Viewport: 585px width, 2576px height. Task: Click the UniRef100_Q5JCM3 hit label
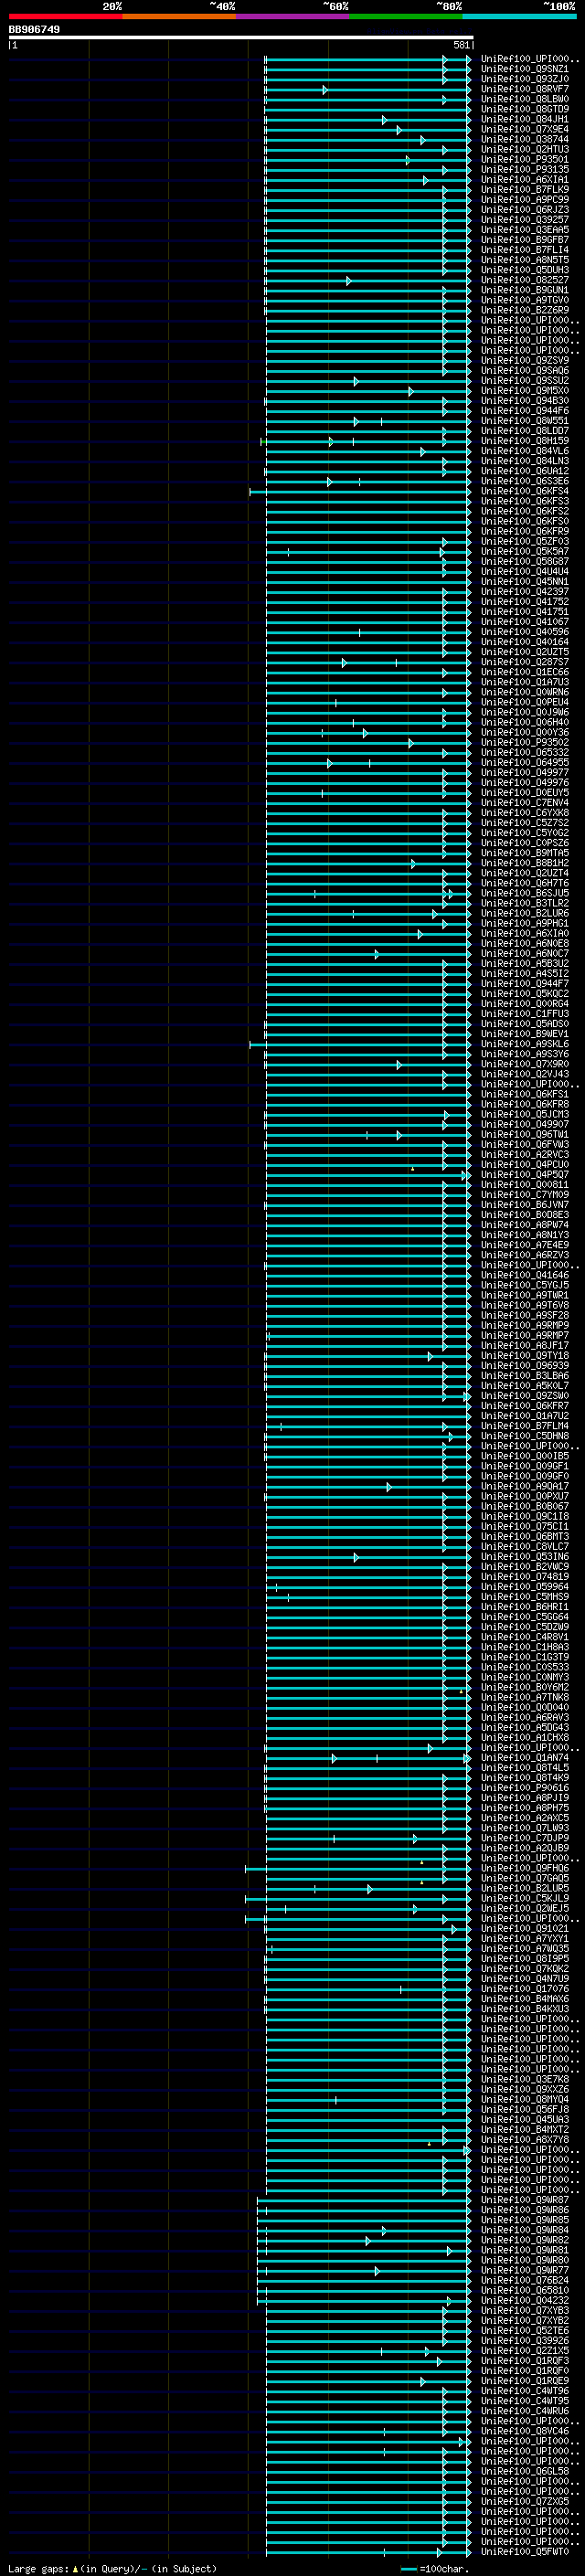(525, 1115)
